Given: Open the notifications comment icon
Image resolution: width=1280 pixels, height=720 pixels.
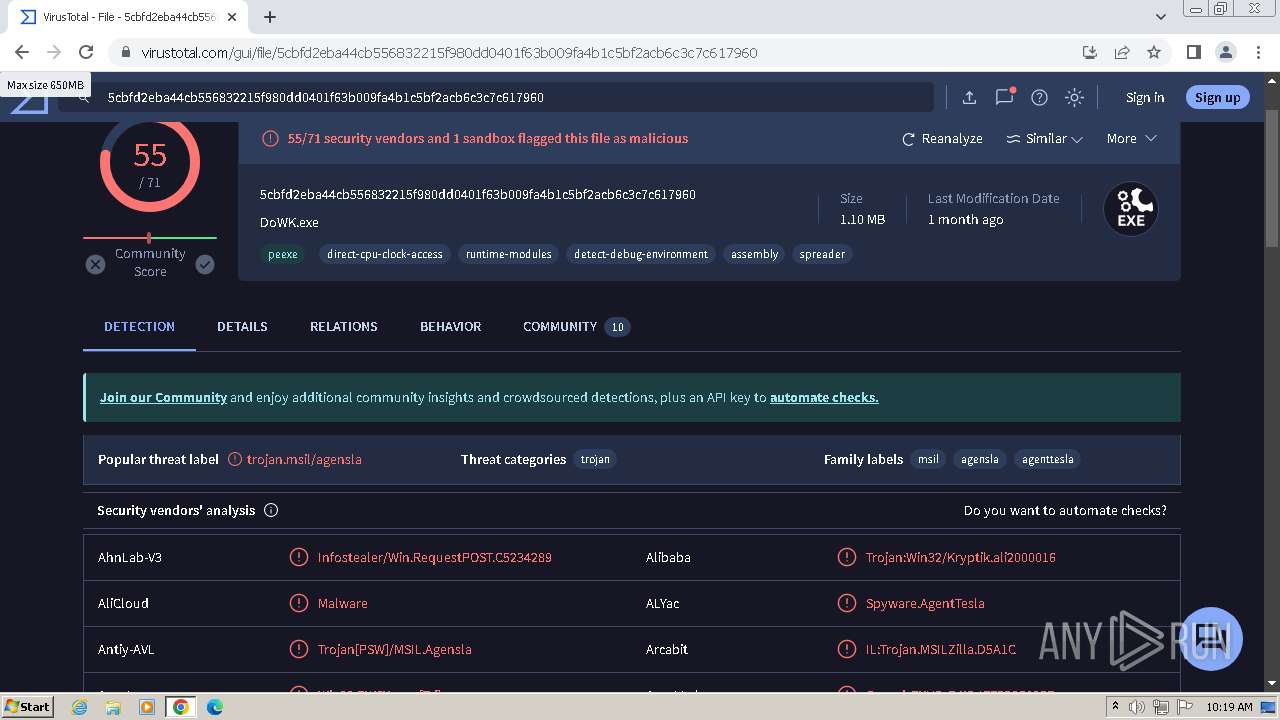Looking at the screenshot, I should tap(1005, 97).
